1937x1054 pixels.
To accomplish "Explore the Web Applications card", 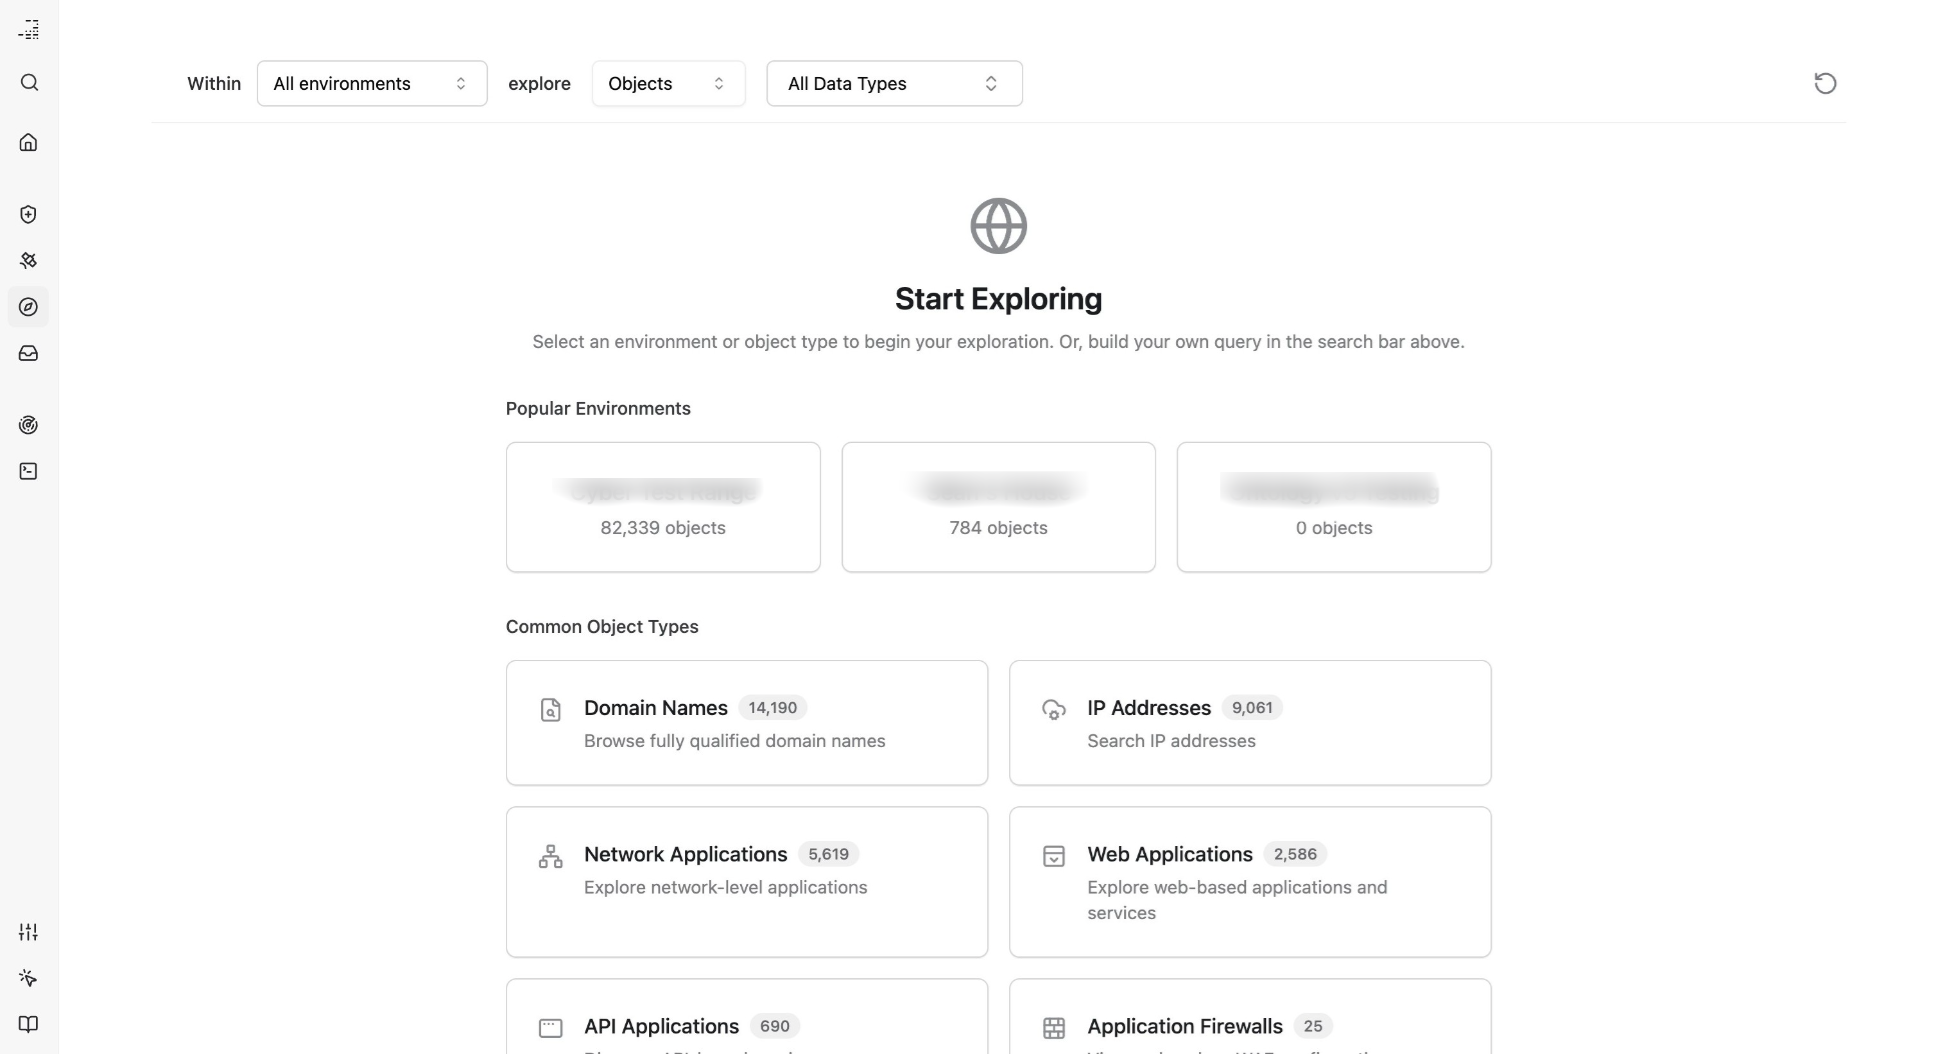I will tap(1249, 881).
